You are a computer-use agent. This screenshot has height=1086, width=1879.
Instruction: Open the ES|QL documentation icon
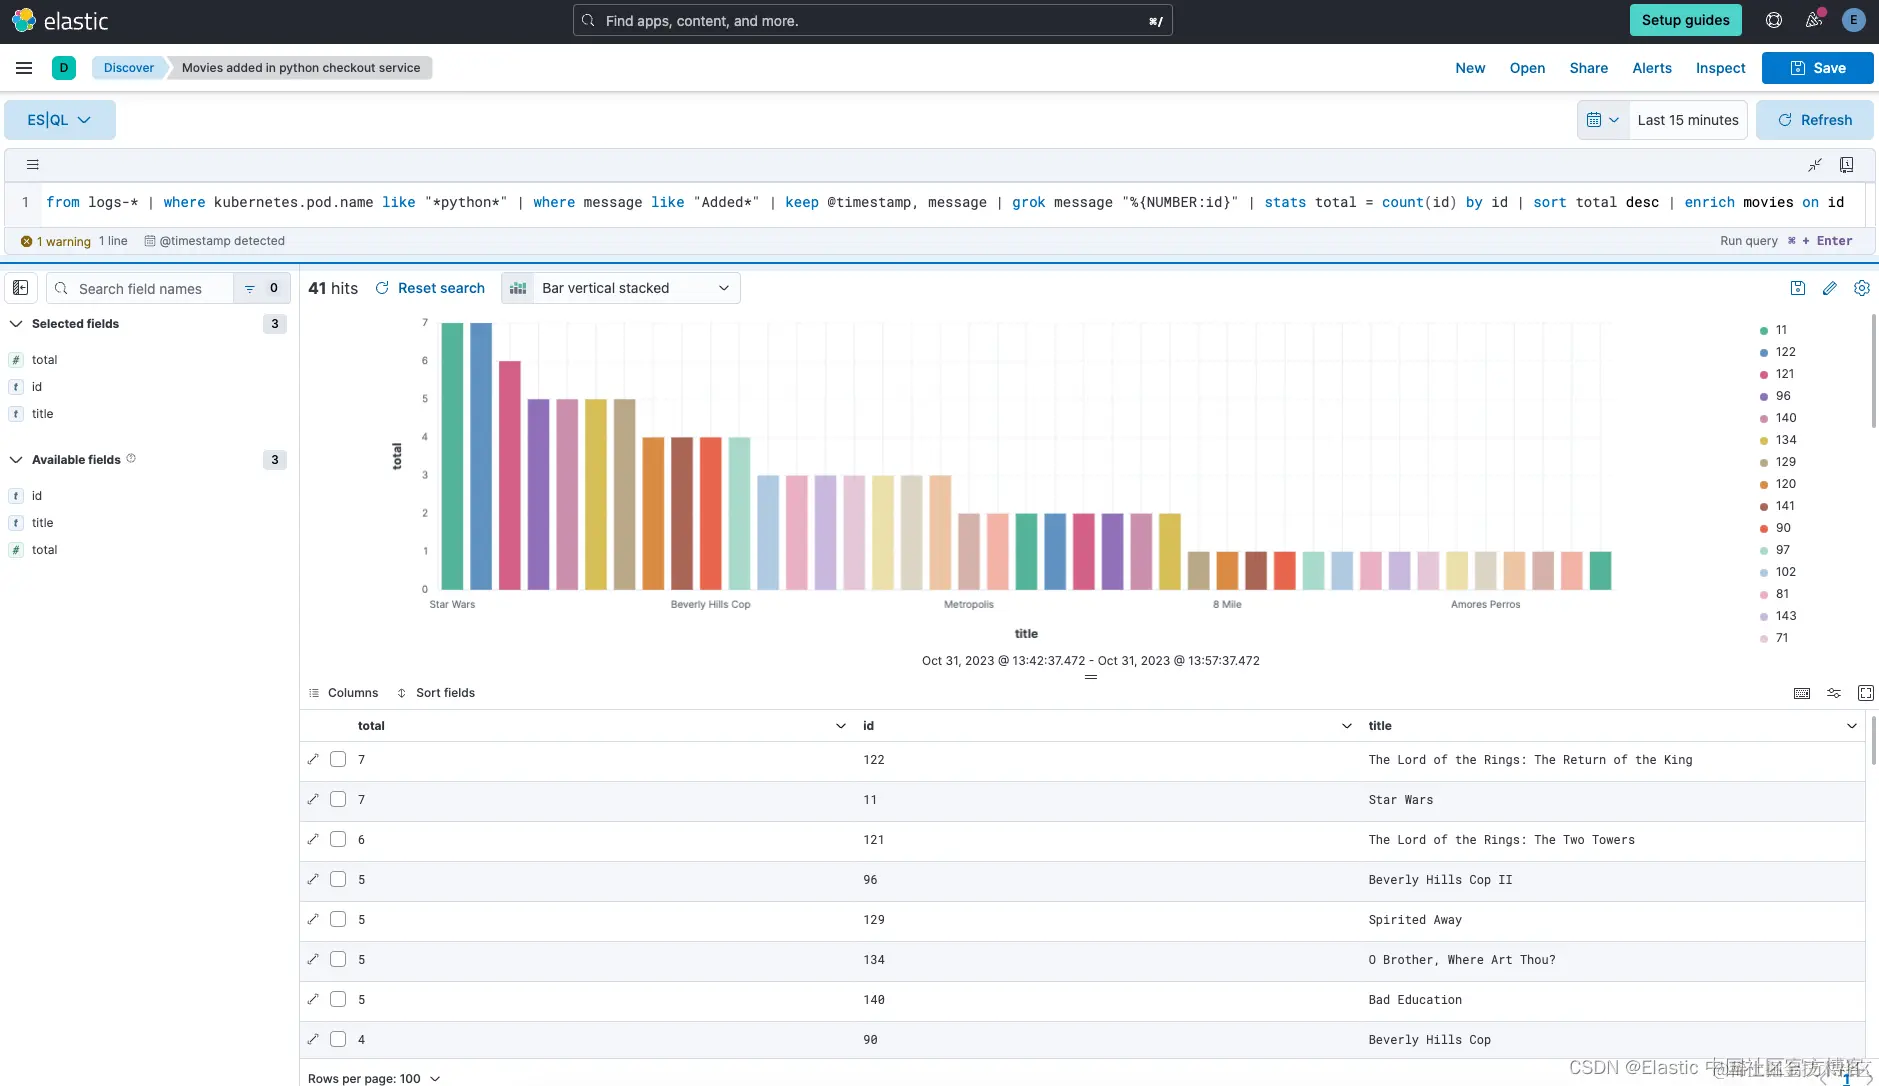pos(1847,165)
